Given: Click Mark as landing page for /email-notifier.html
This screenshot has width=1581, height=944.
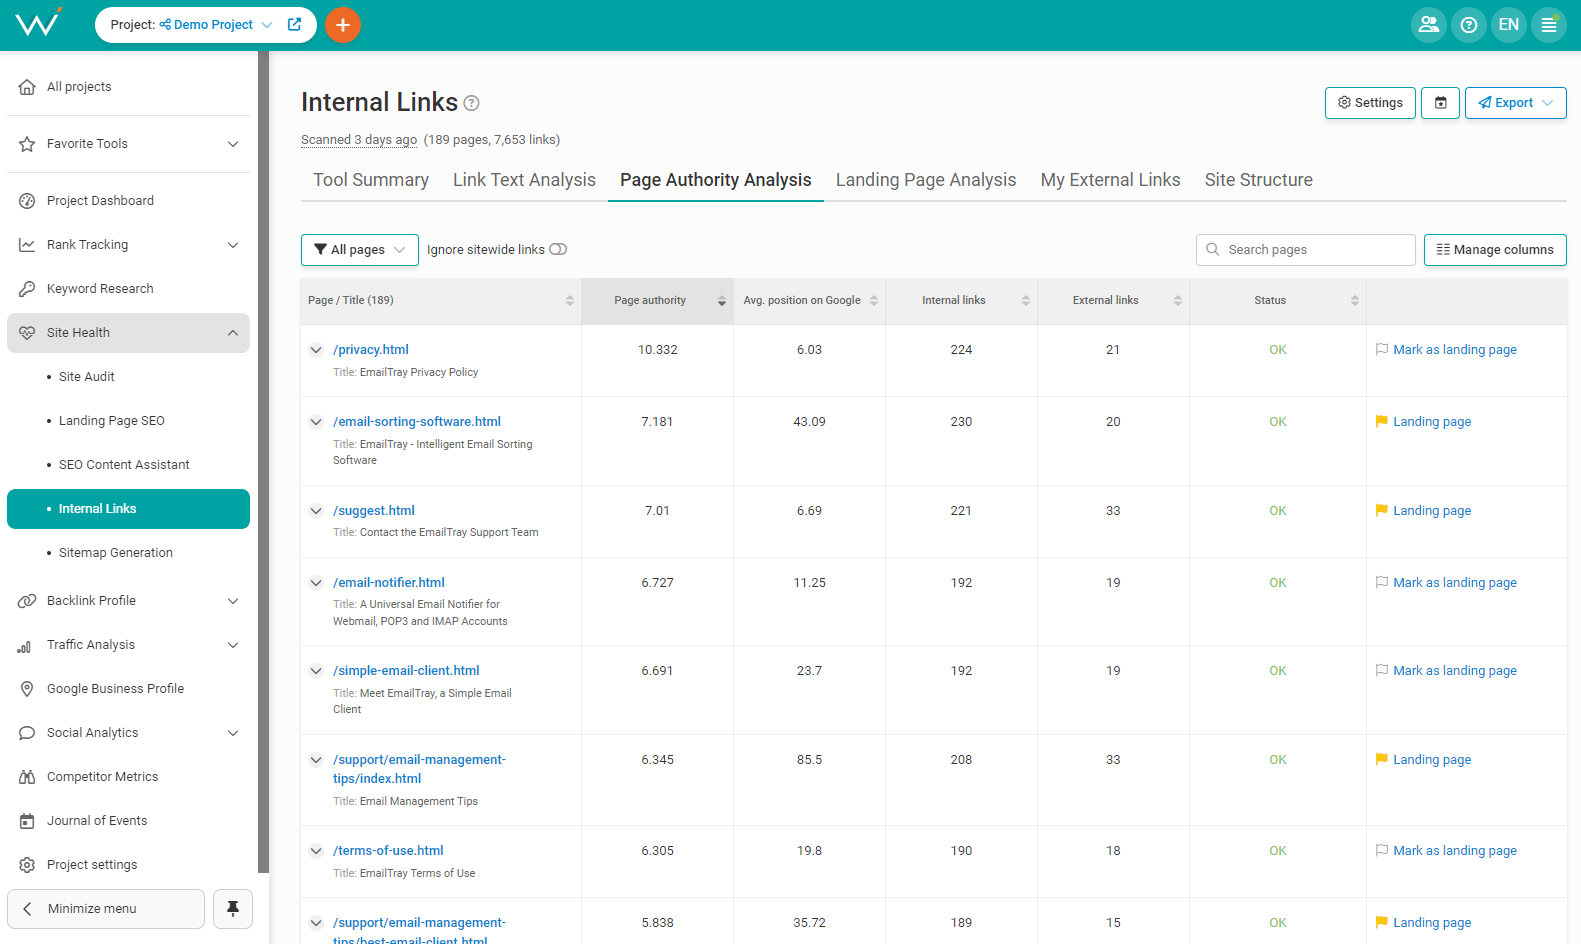Looking at the screenshot, I should [x=1455, y=583].
